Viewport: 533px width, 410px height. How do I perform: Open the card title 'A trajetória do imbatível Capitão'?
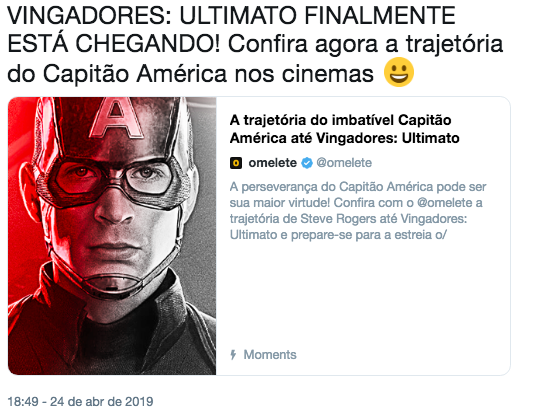pyautogui.click(x=340, y=120)
